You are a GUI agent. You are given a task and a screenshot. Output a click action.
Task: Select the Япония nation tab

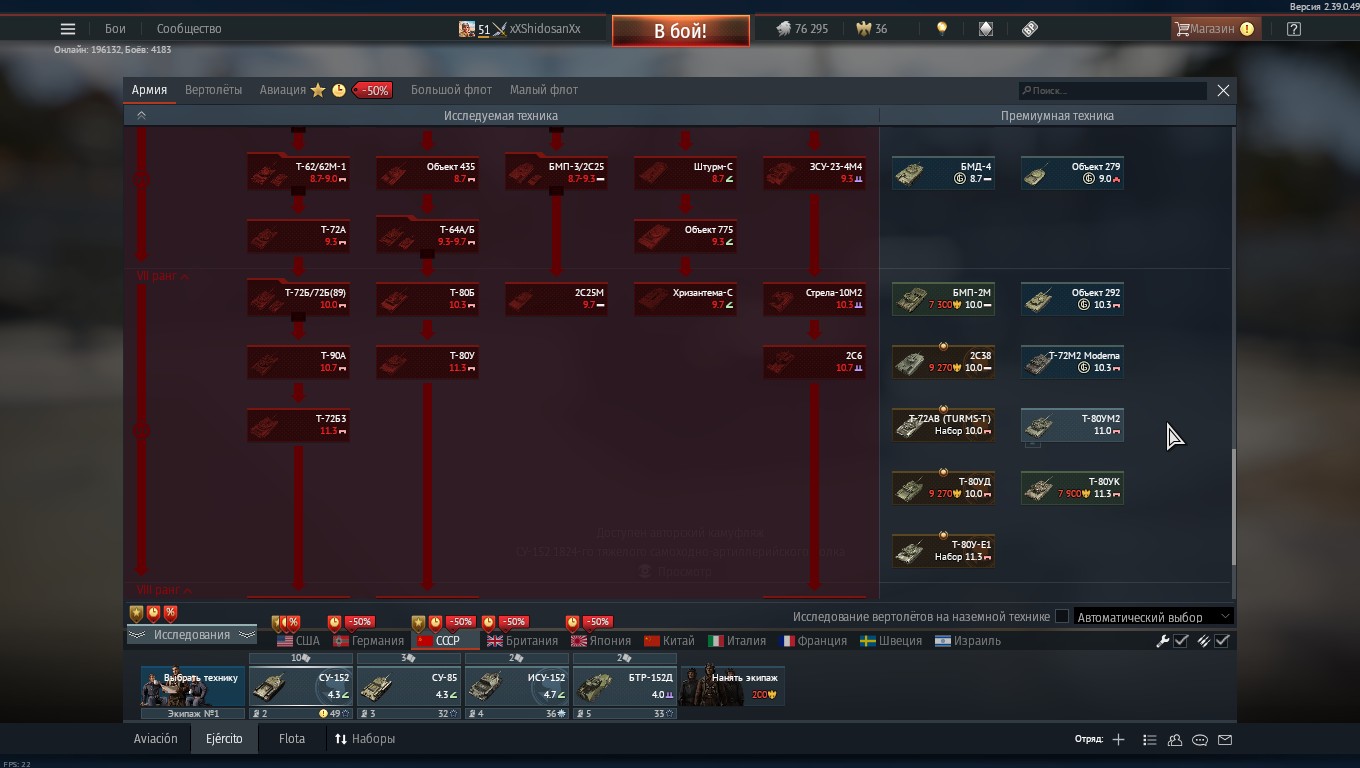601,641
